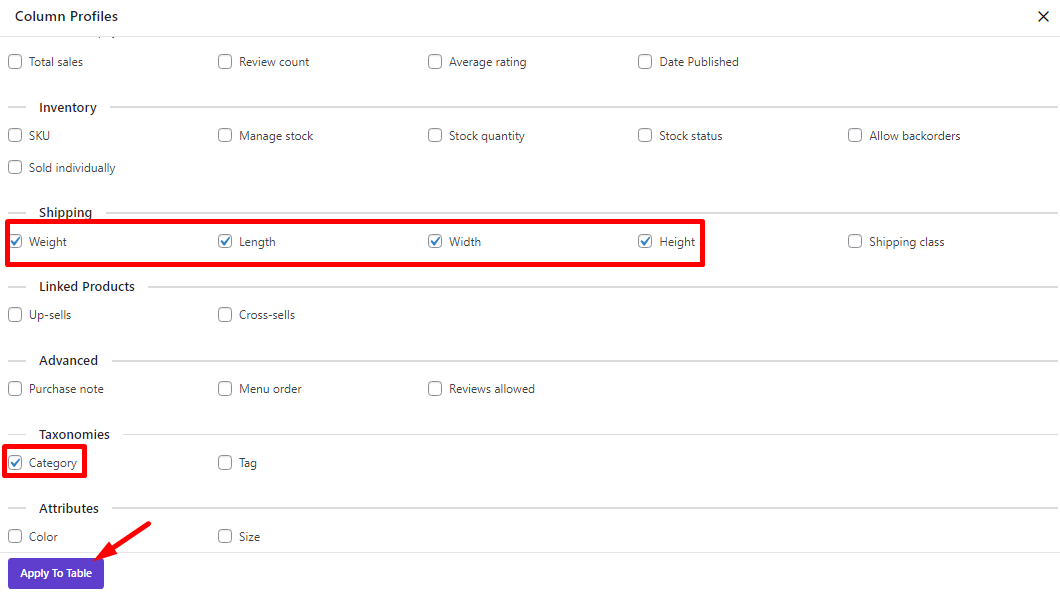
Task: Enable the Date Published column
Action: pos(645,61)
